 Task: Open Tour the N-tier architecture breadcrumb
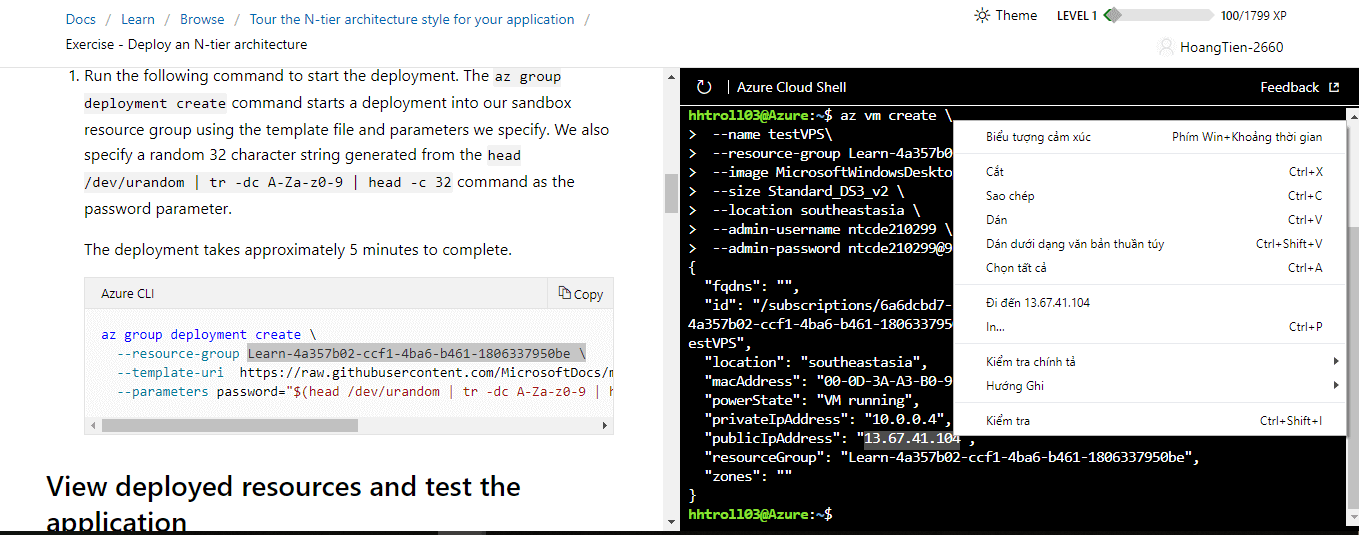(412, 19)
